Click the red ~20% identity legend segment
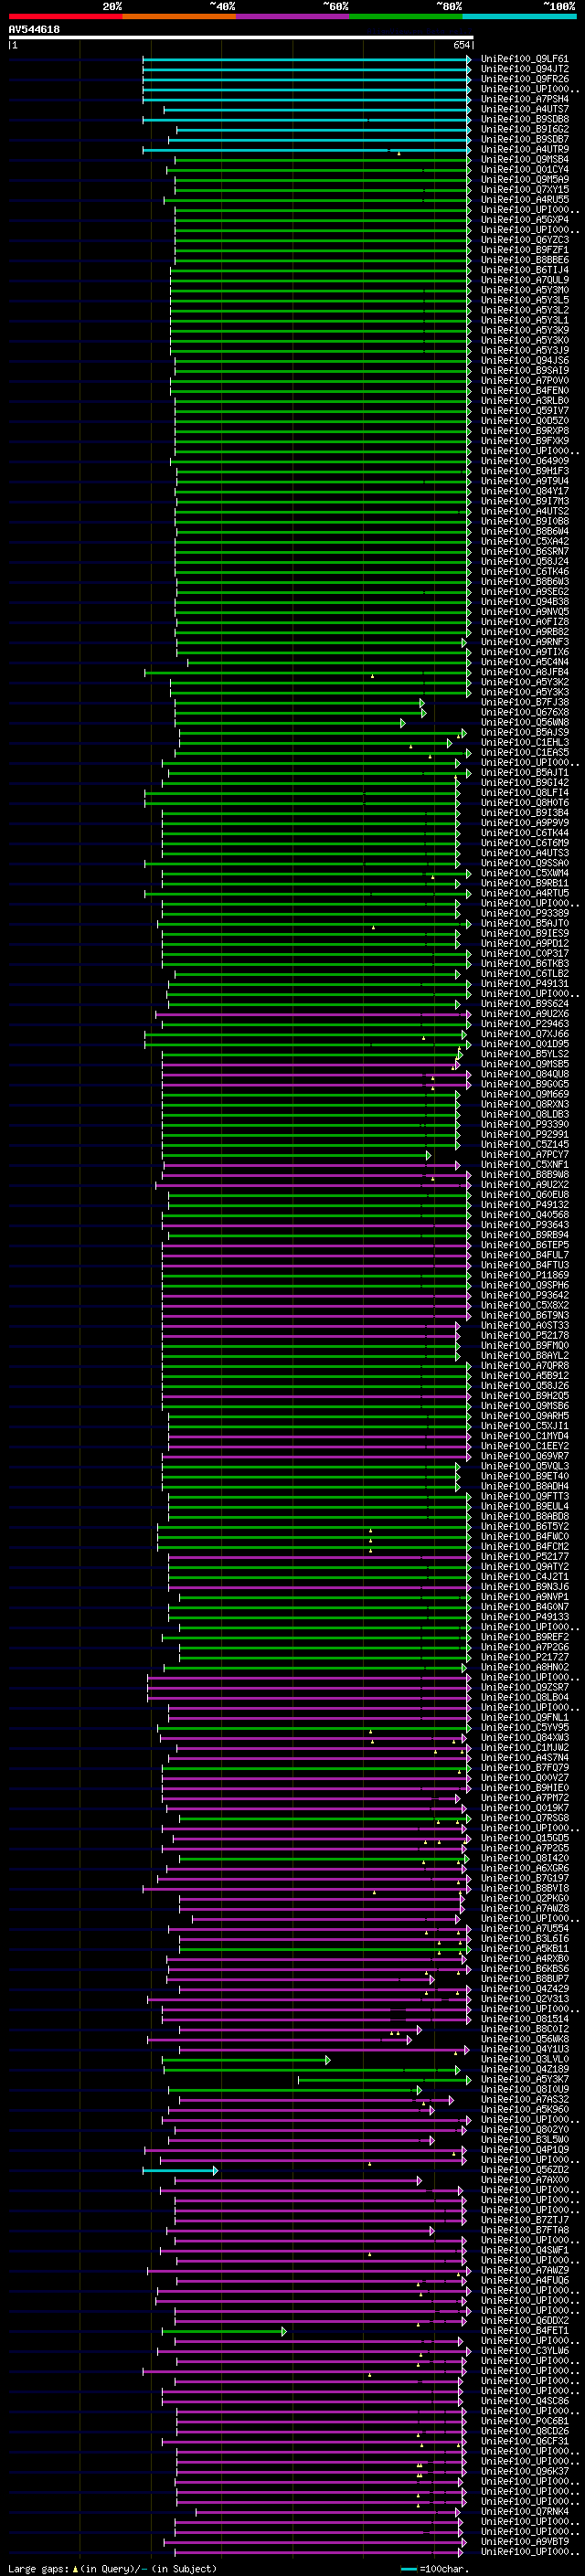The width and height of the screenshot is (585, 2576). point(65,16)
